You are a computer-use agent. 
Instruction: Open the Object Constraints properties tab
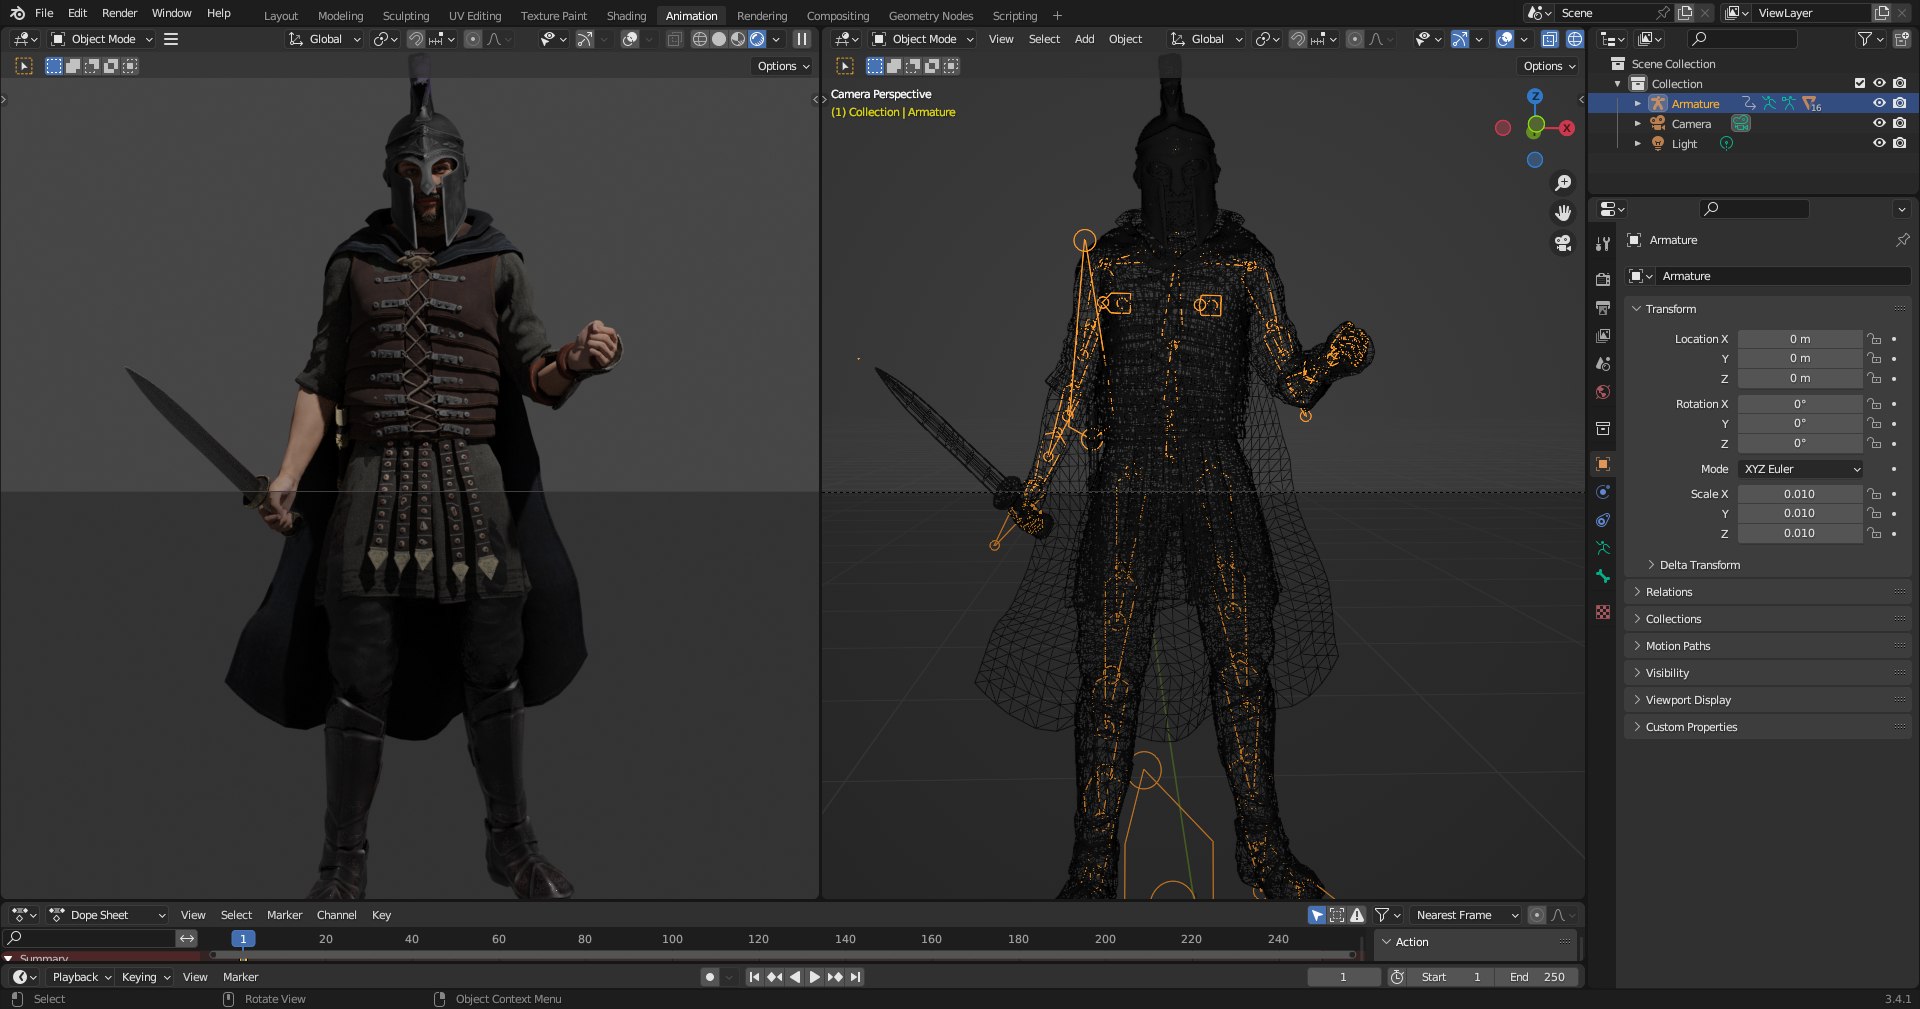pyautogui.click(x=1603, y=520)
